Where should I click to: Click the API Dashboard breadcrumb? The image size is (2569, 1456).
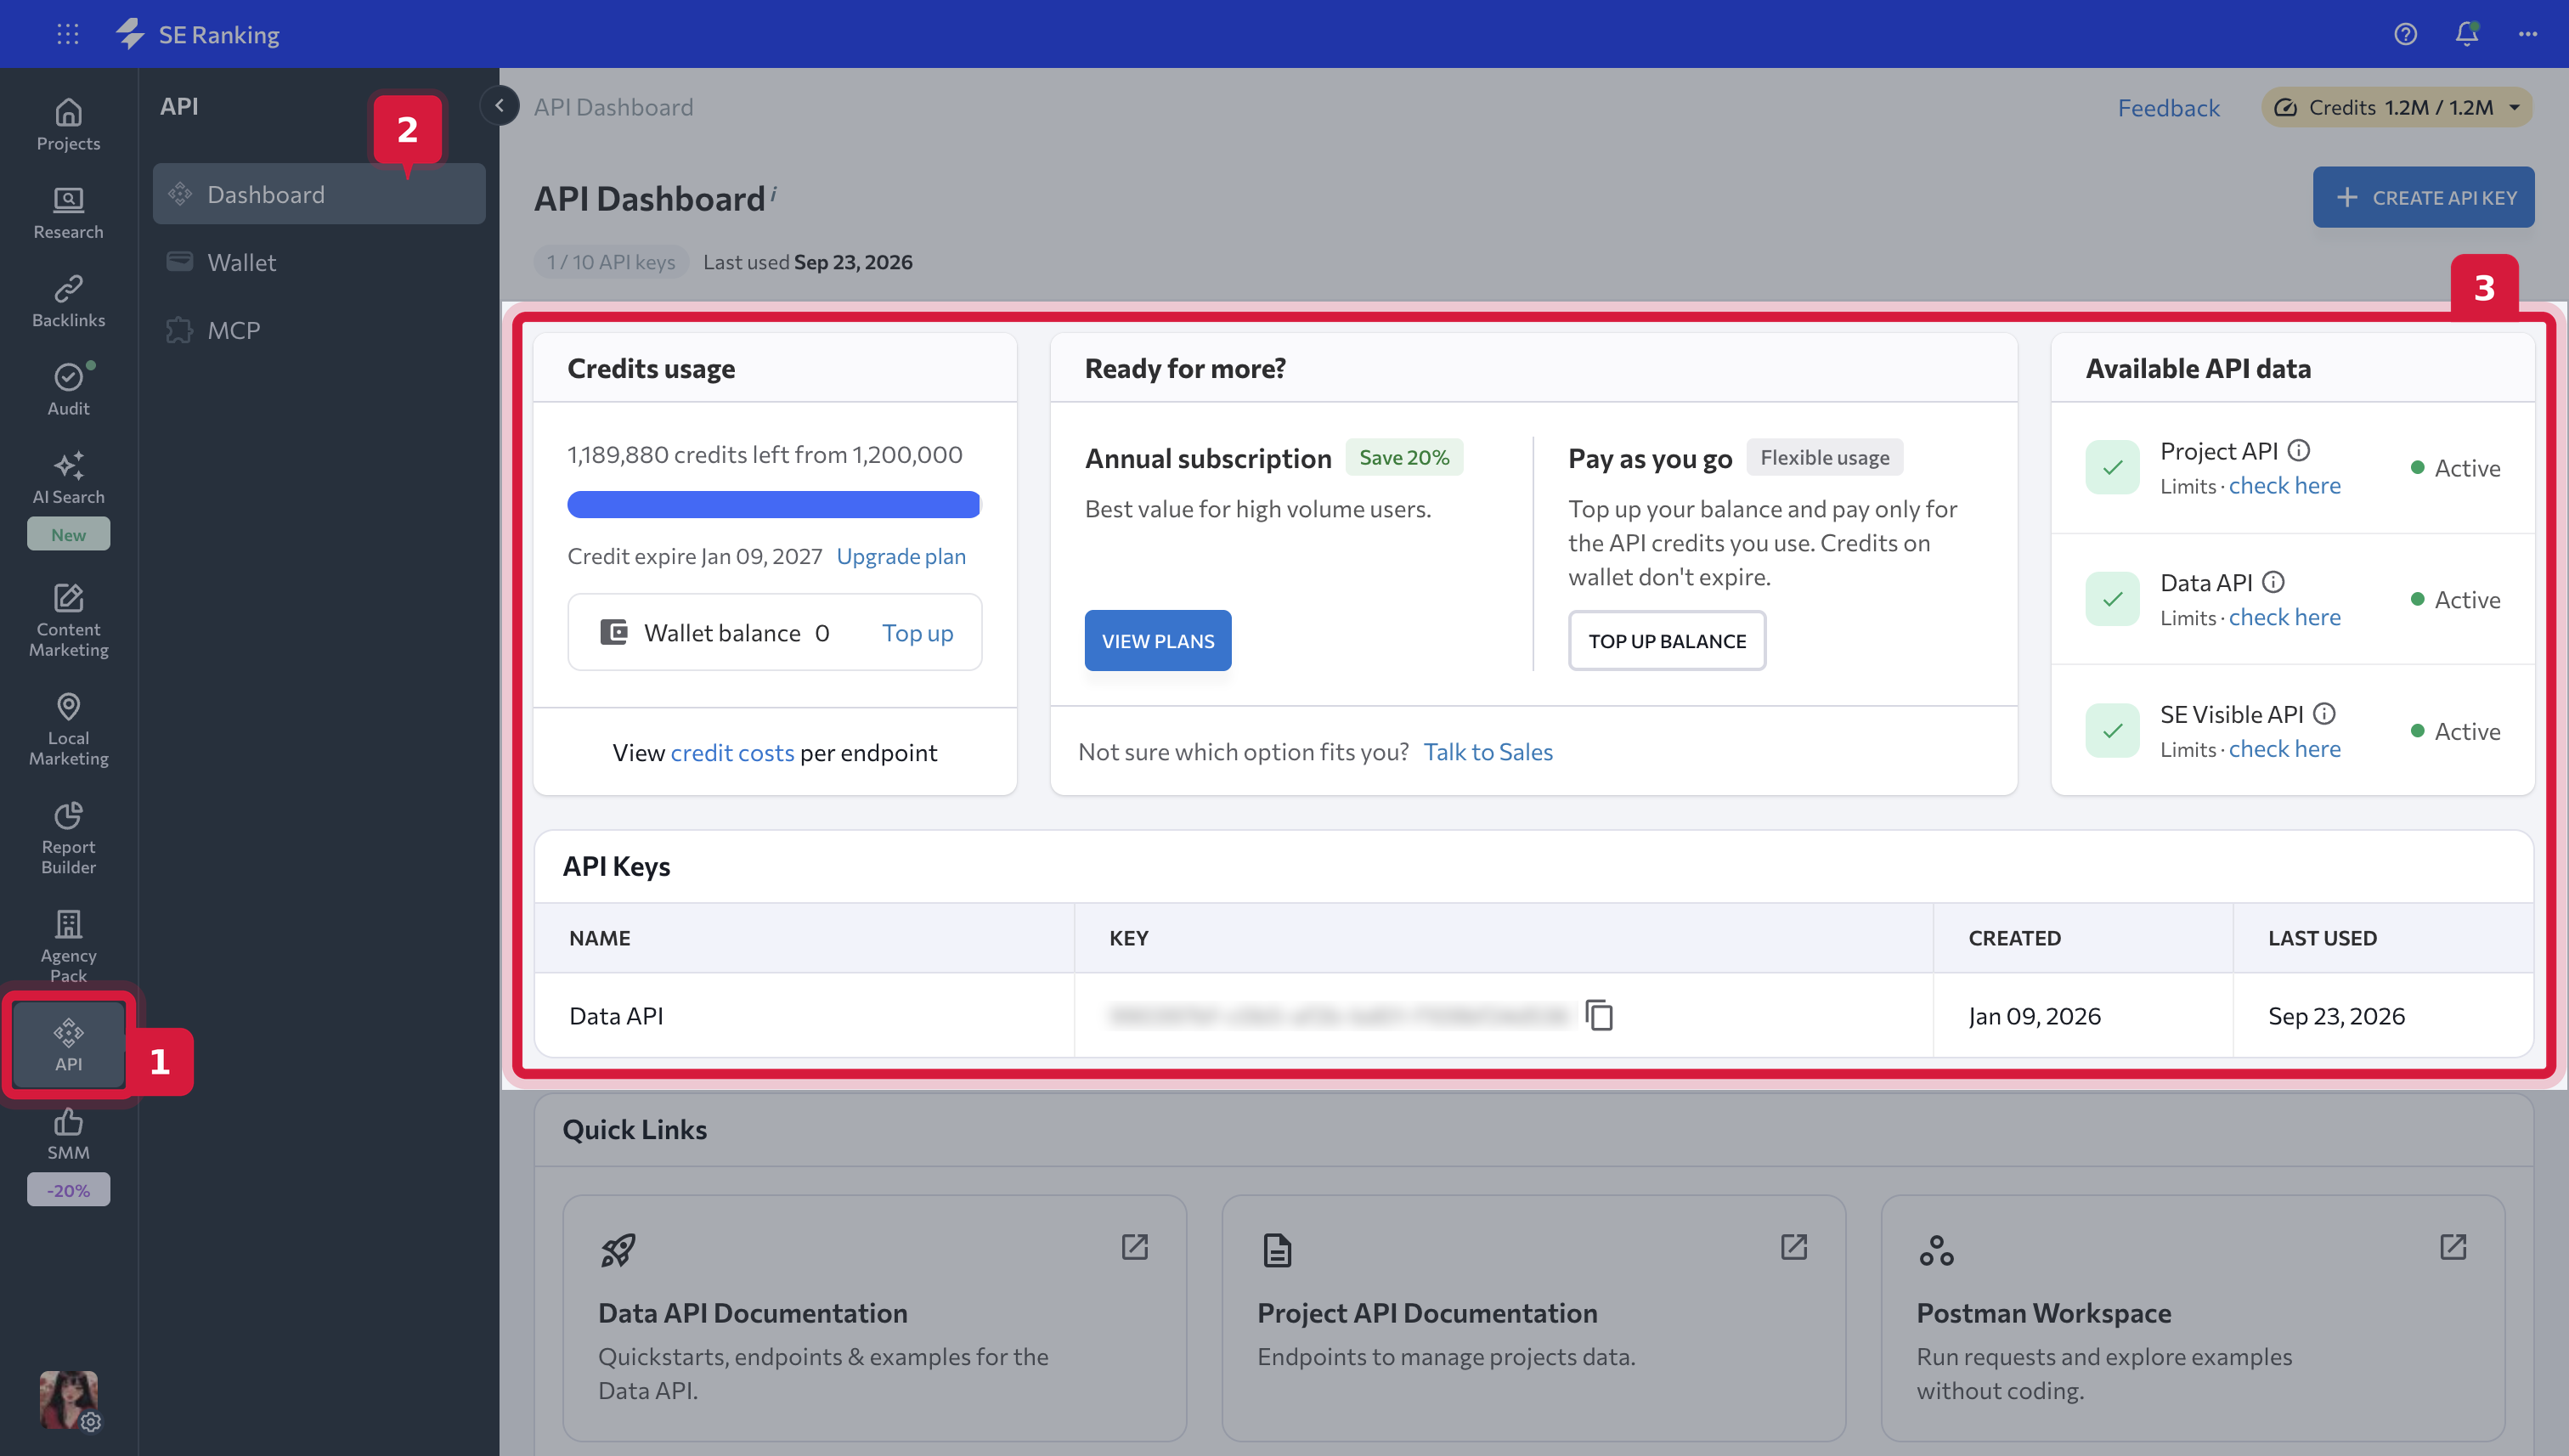(x=613, y=107)
